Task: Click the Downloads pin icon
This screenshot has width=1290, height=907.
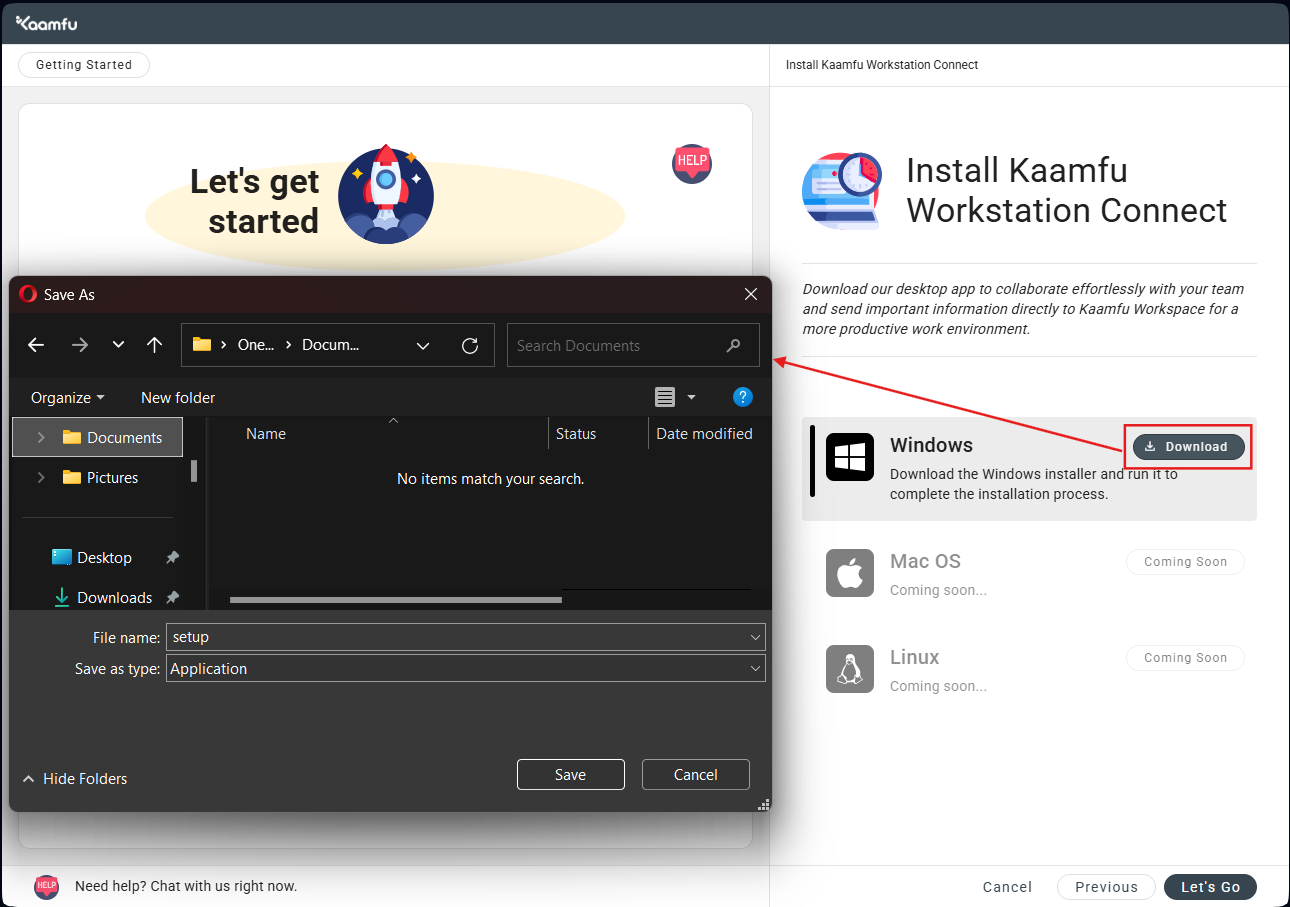Action: point(172,597)
